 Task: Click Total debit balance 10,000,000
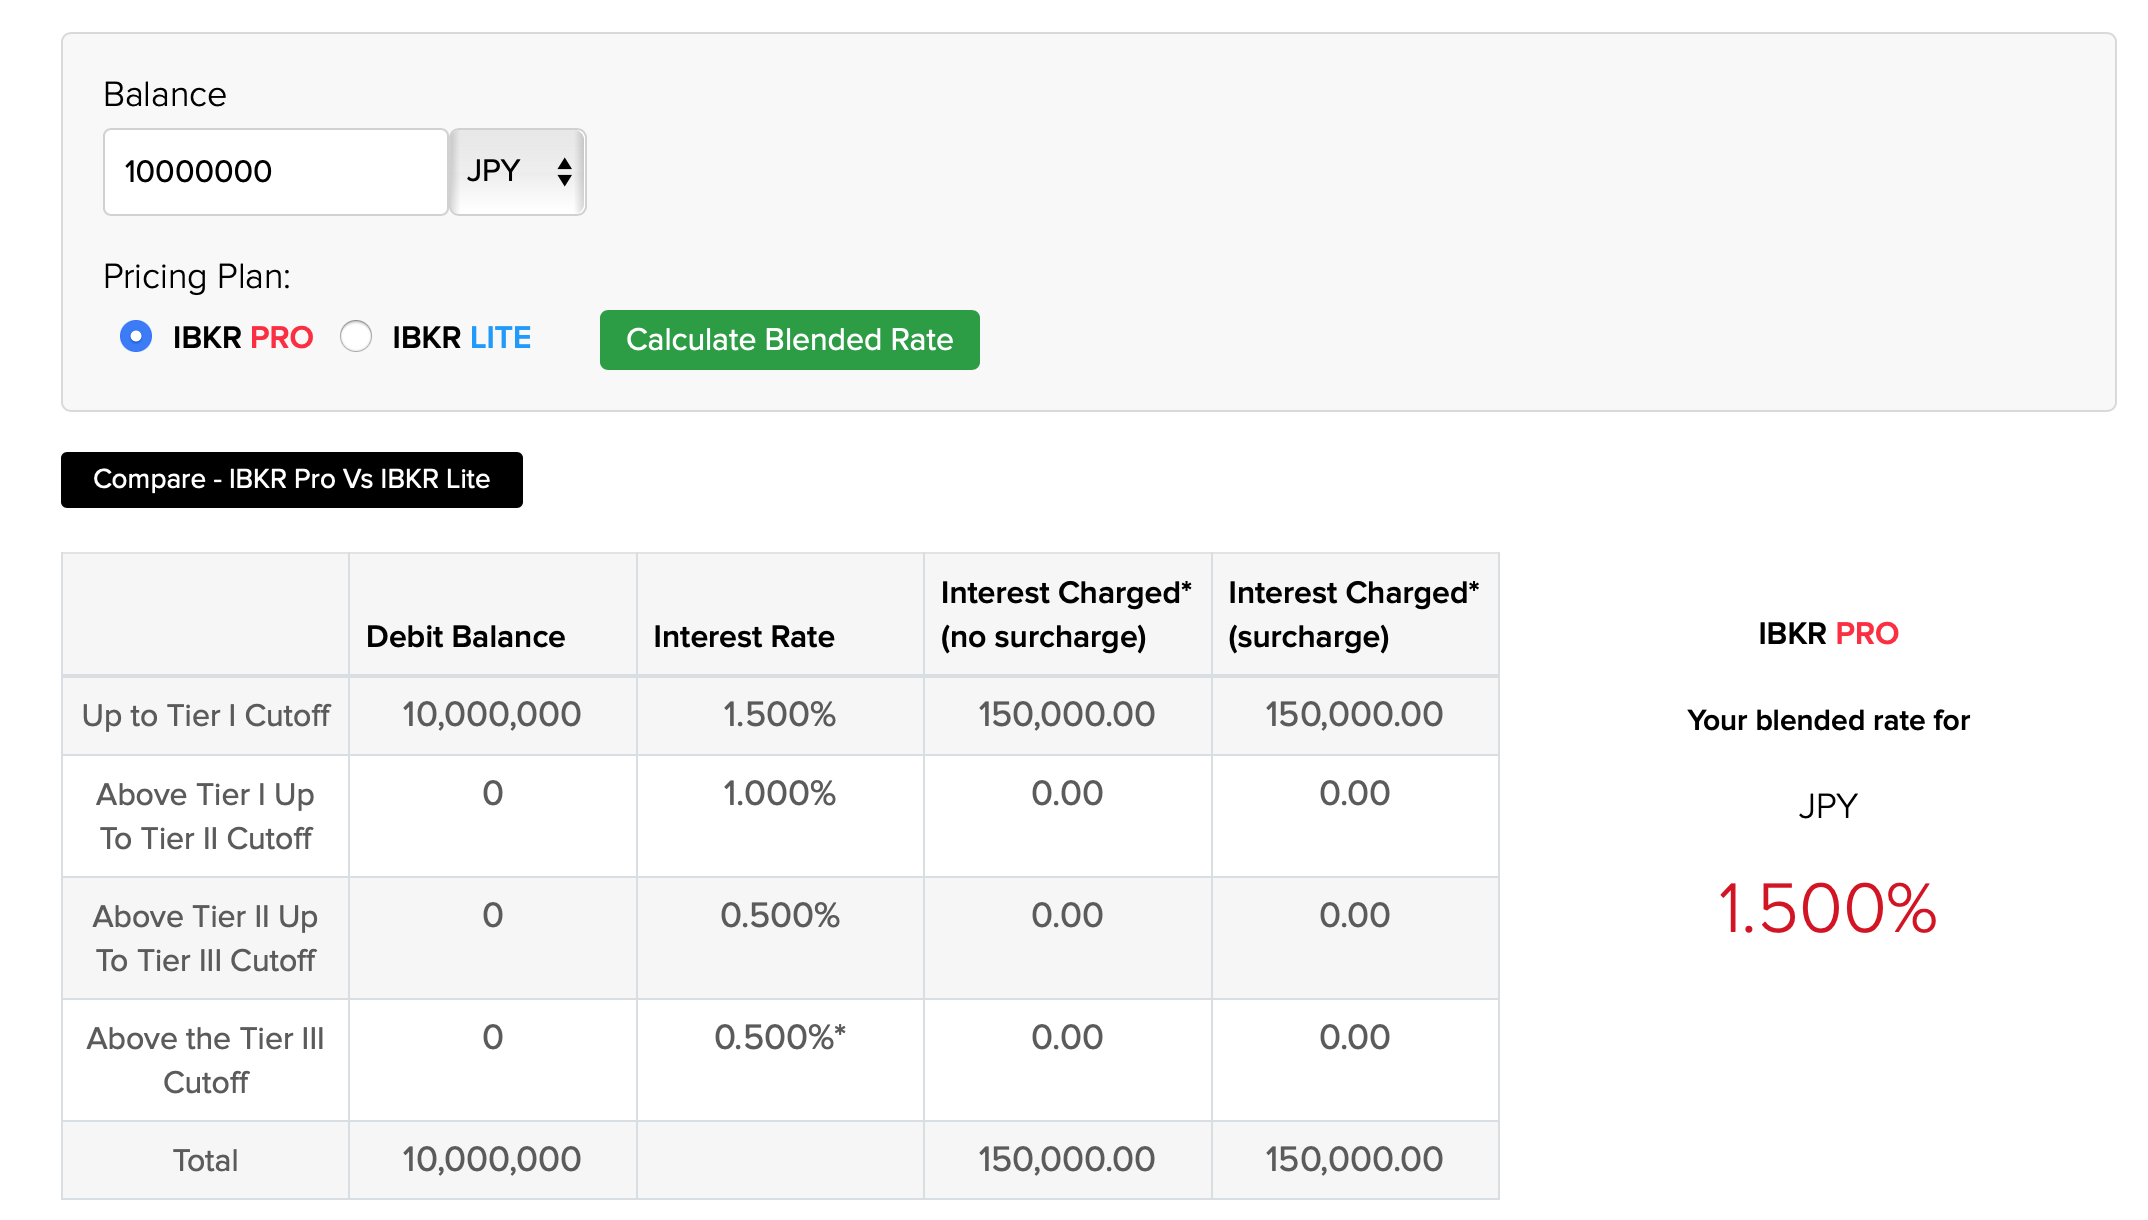click(492, 1160)
